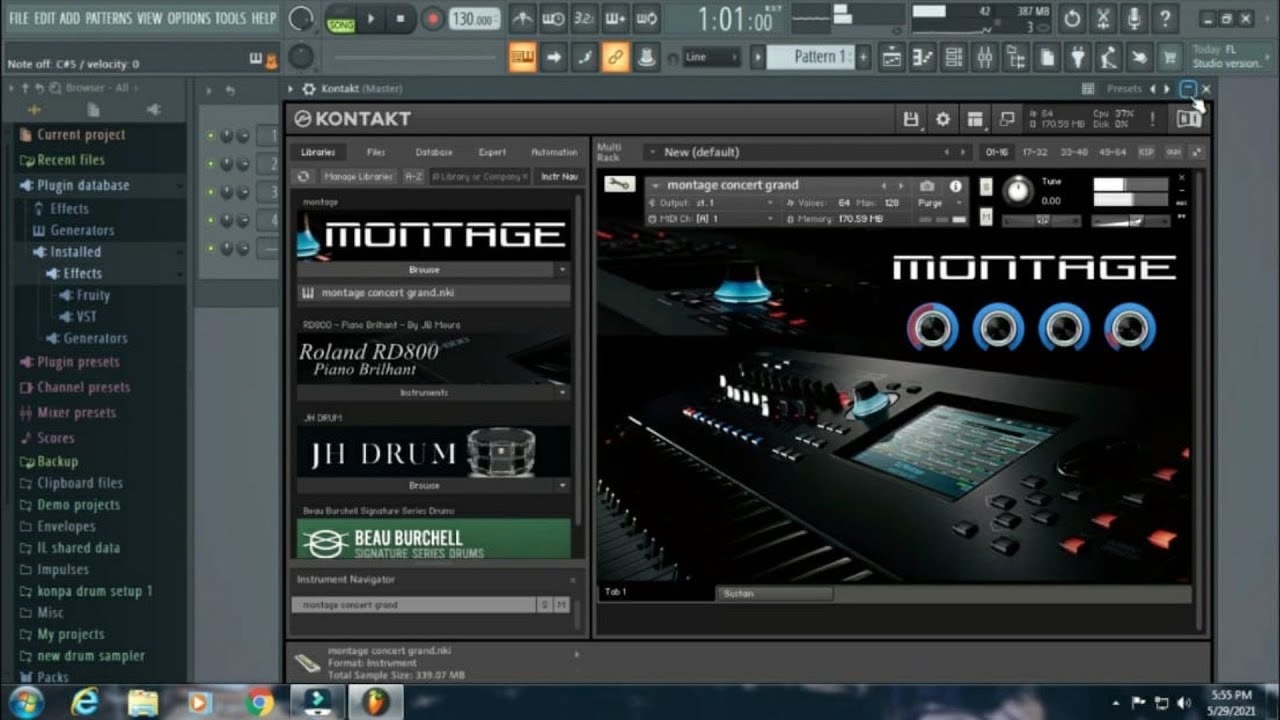Open the FILE menu

(19, 18)
